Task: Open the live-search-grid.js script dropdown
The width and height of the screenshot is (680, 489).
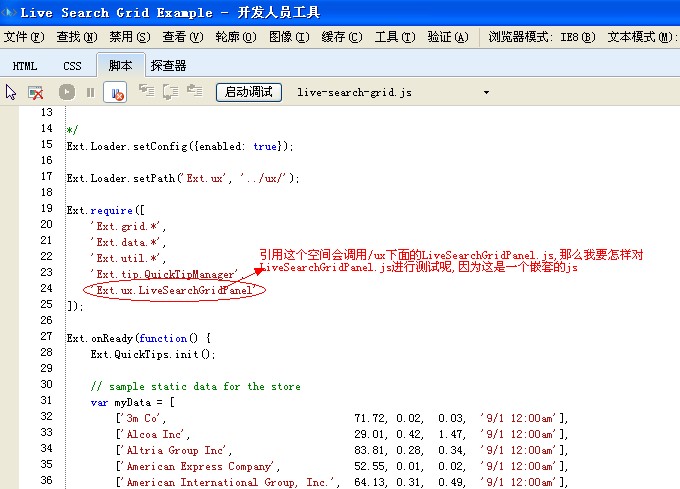Action: click(x=486, y=92)
